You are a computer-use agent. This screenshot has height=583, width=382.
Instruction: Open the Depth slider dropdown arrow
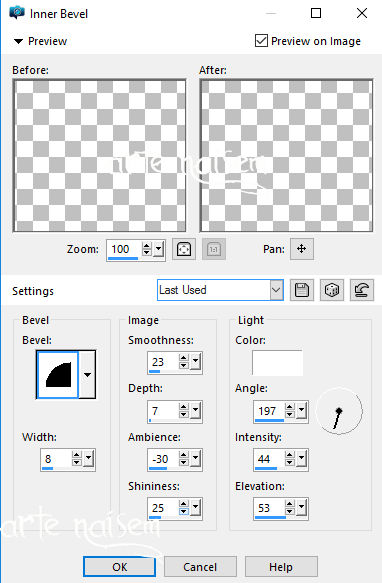pos(196,411)
